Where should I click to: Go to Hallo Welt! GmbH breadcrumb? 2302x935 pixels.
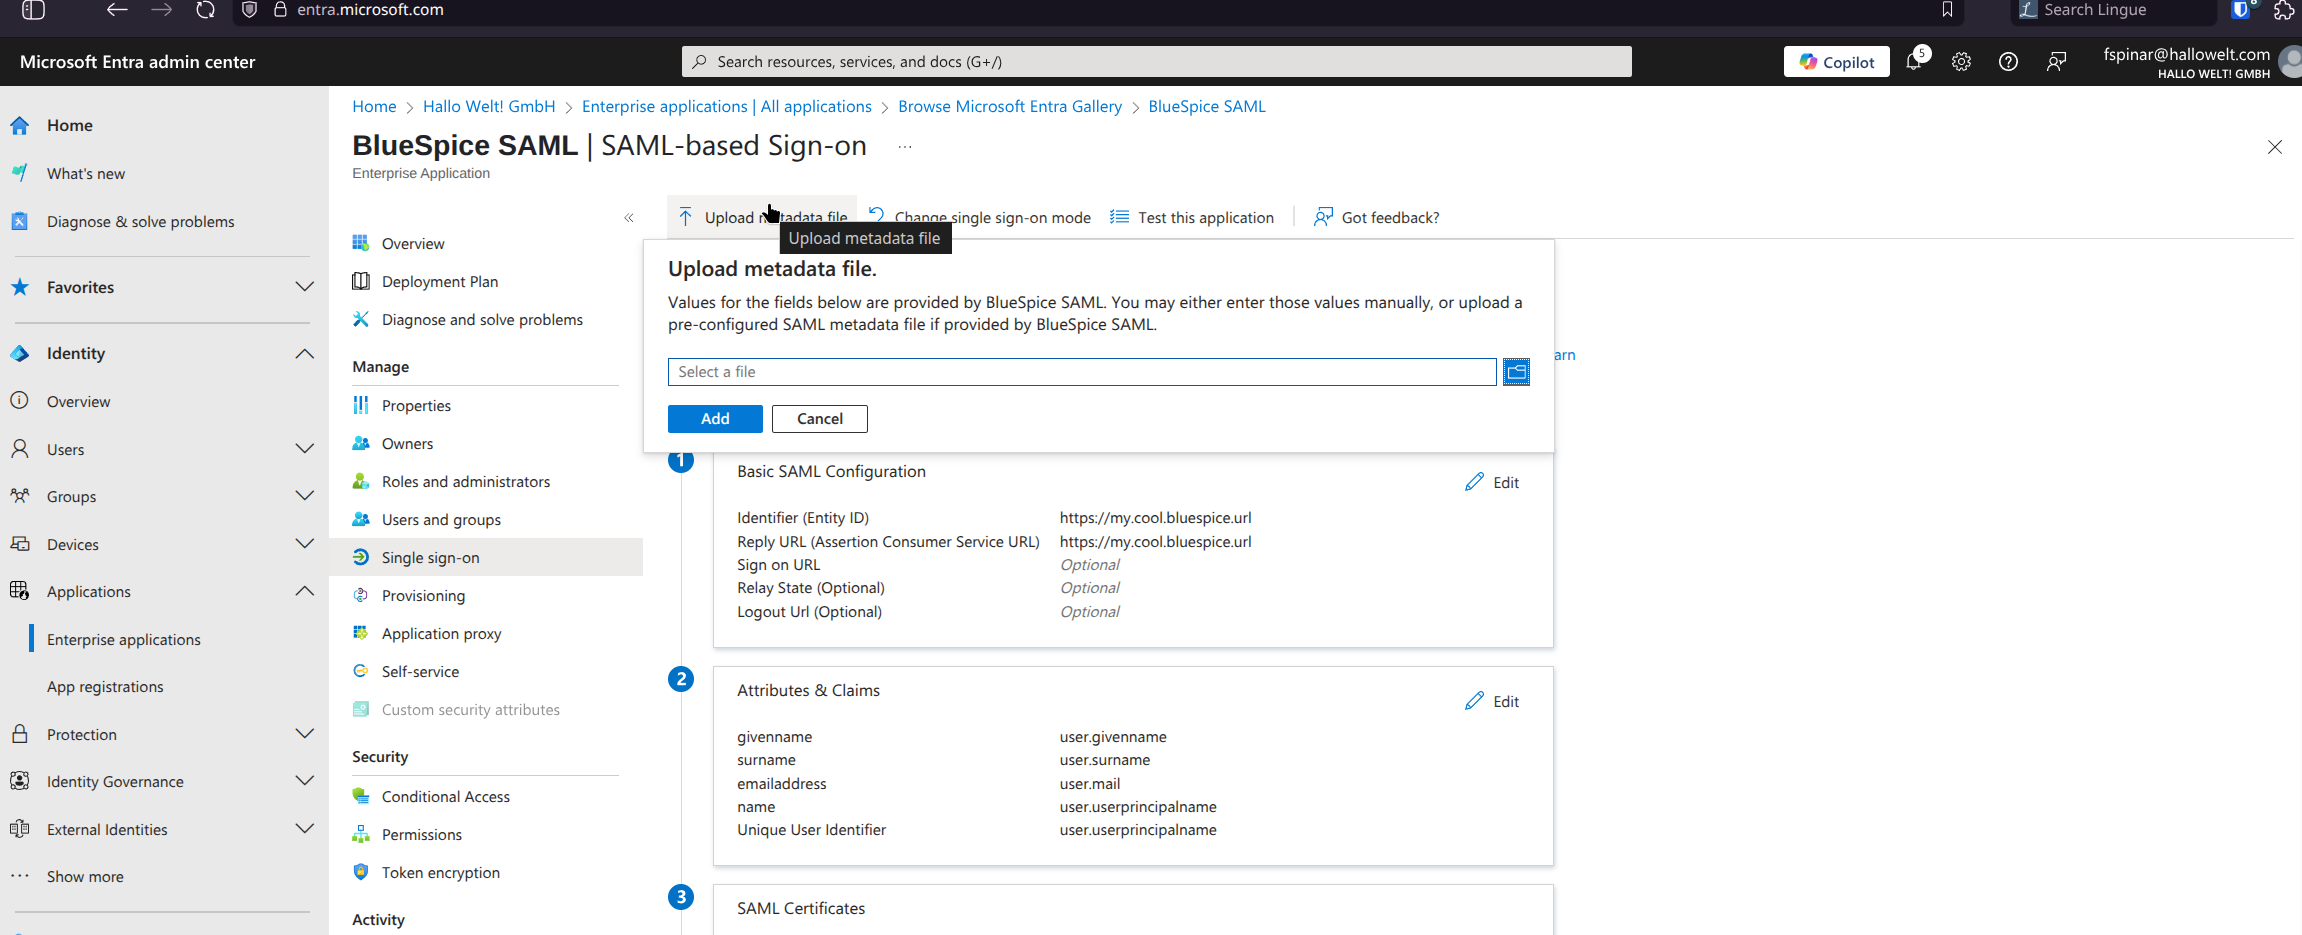click(x=489, y=106)
